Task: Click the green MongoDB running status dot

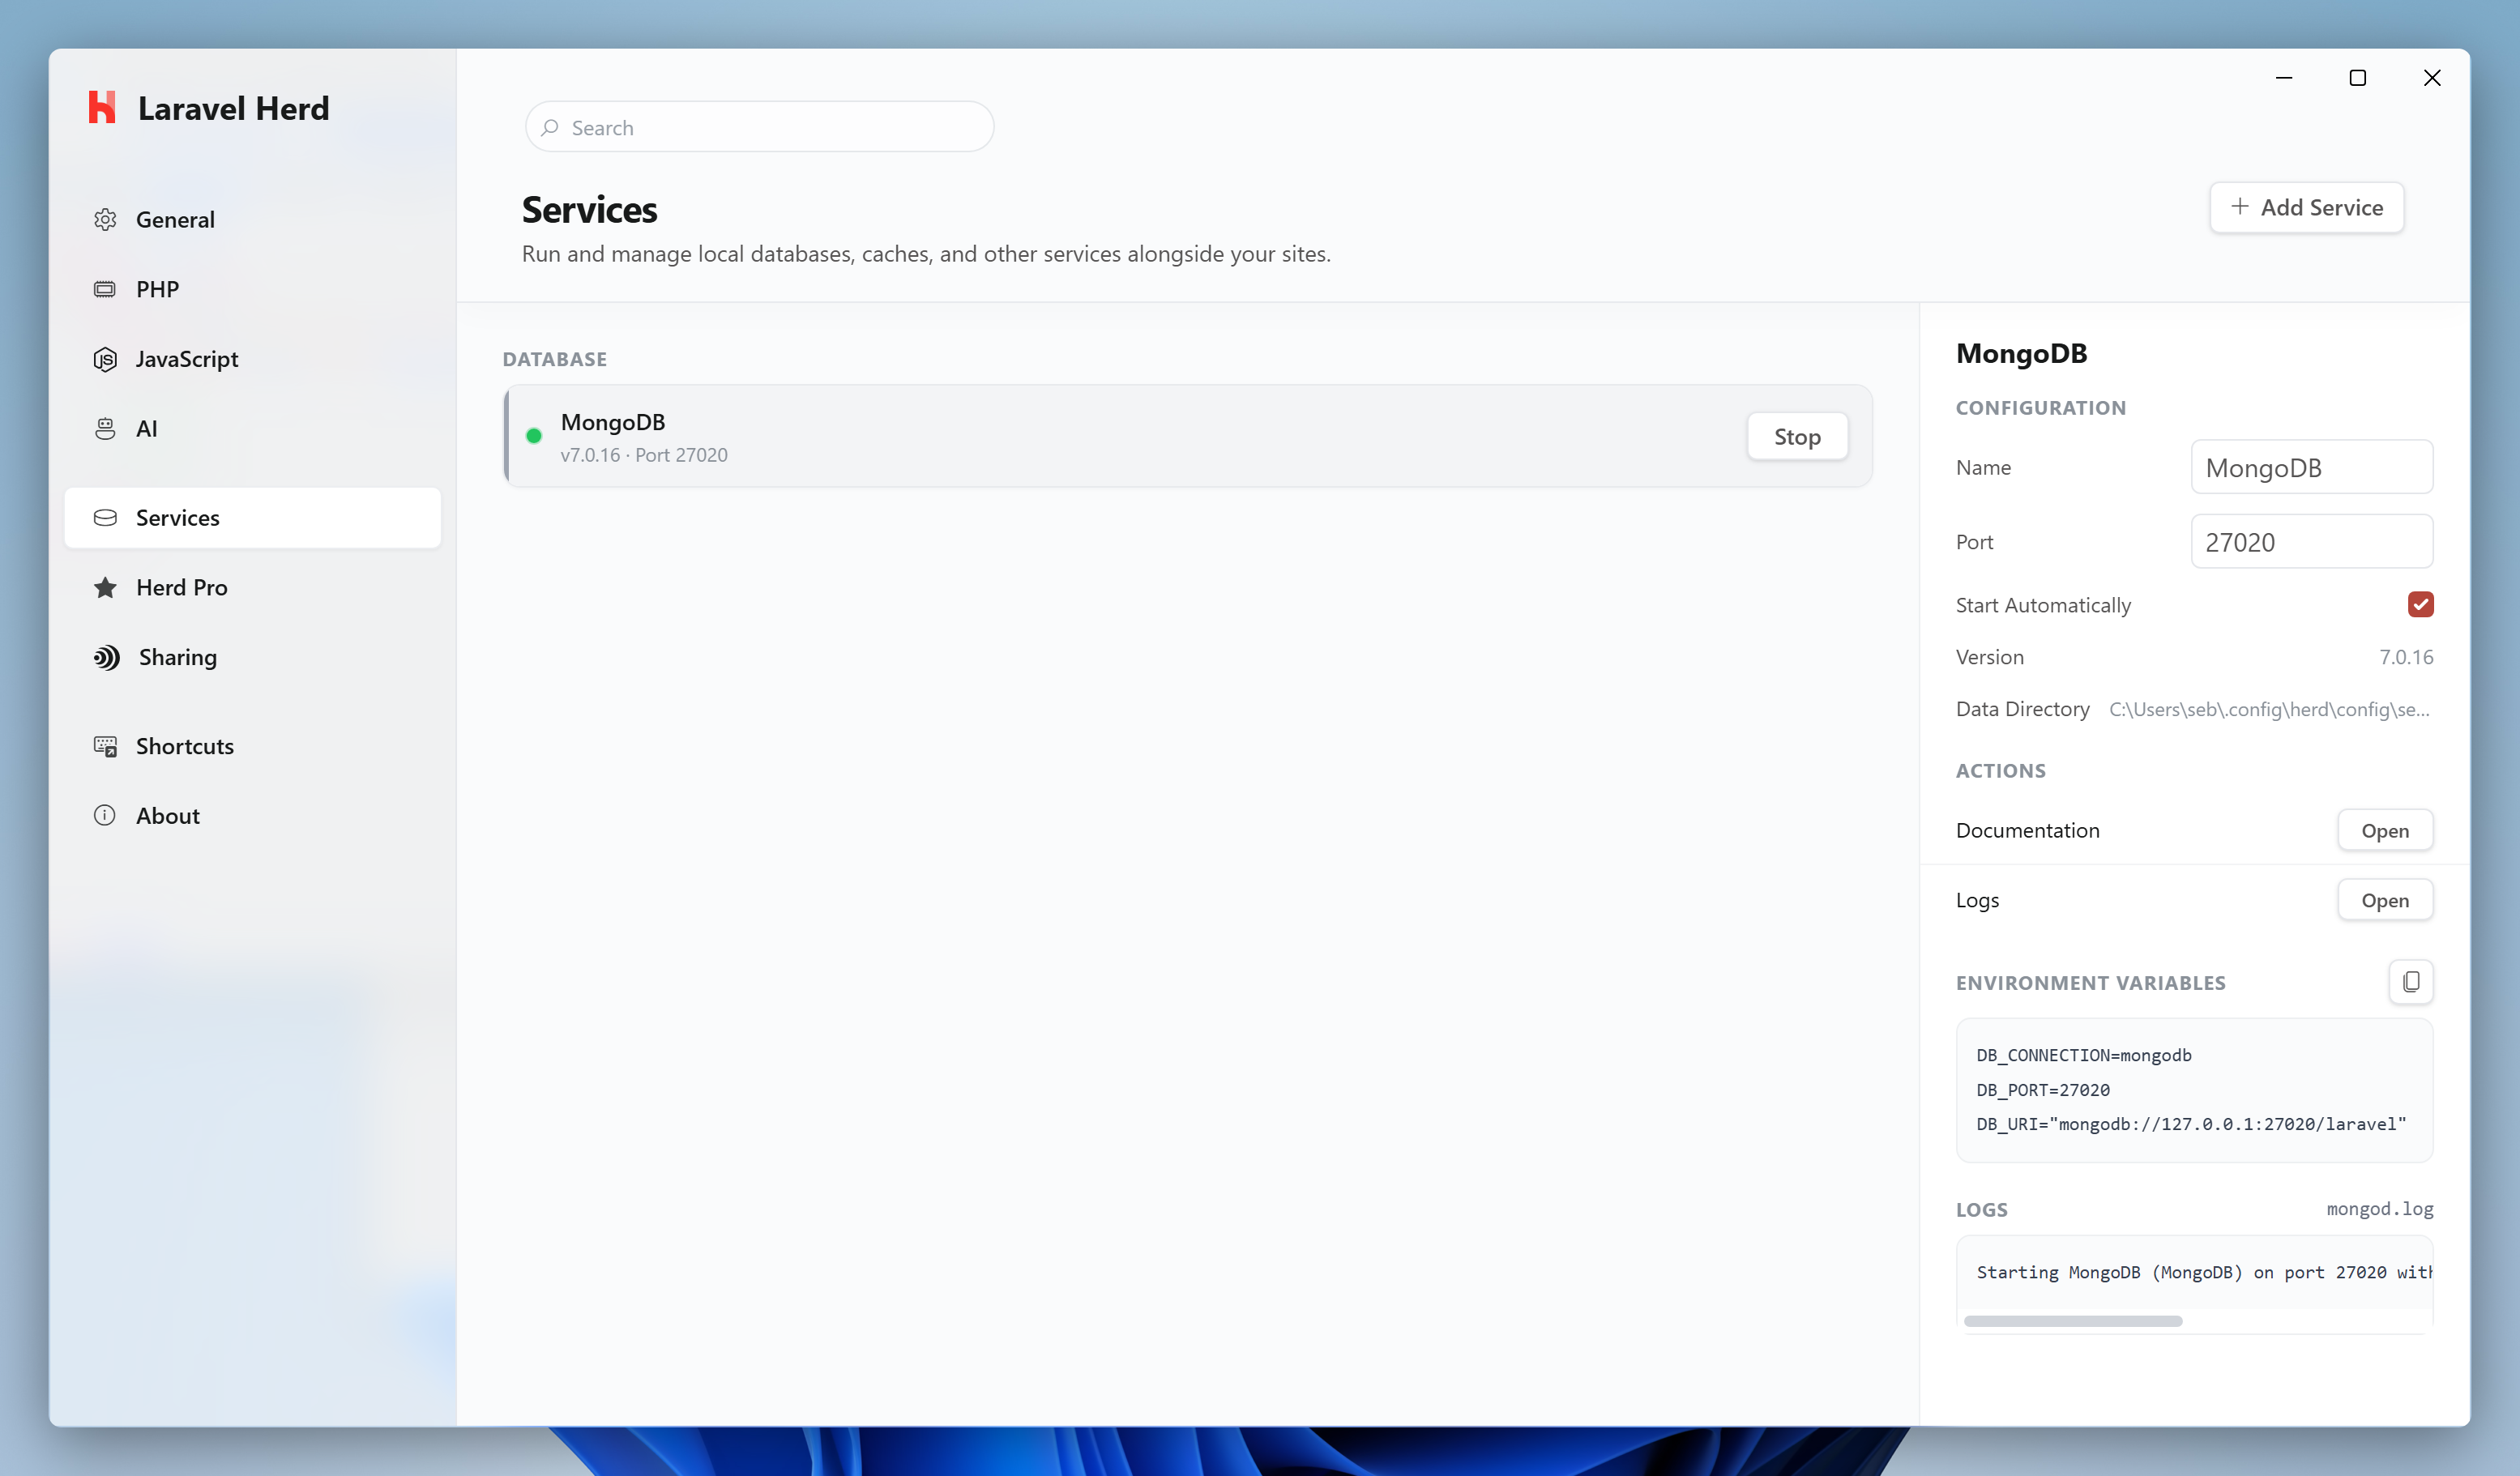Action: 534,436
